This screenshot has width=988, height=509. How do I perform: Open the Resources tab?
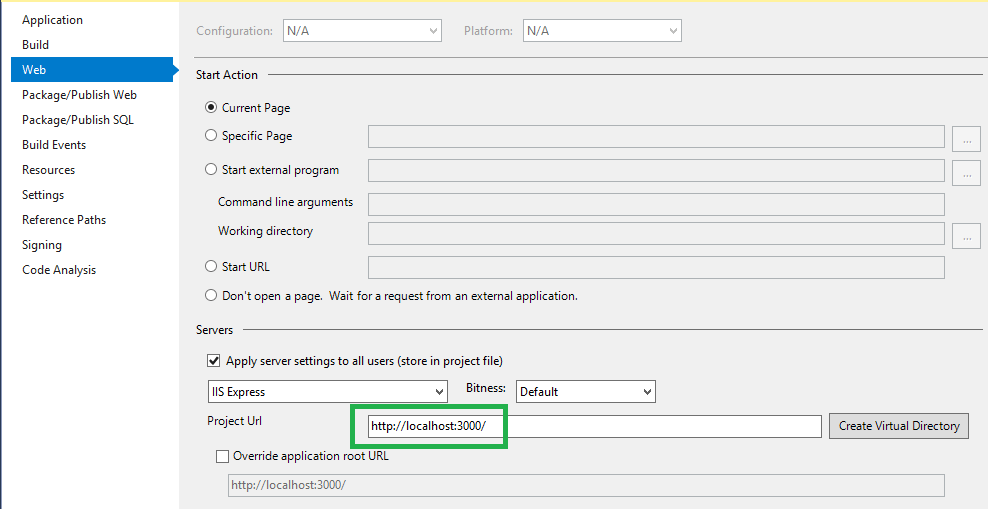point(49,170)
